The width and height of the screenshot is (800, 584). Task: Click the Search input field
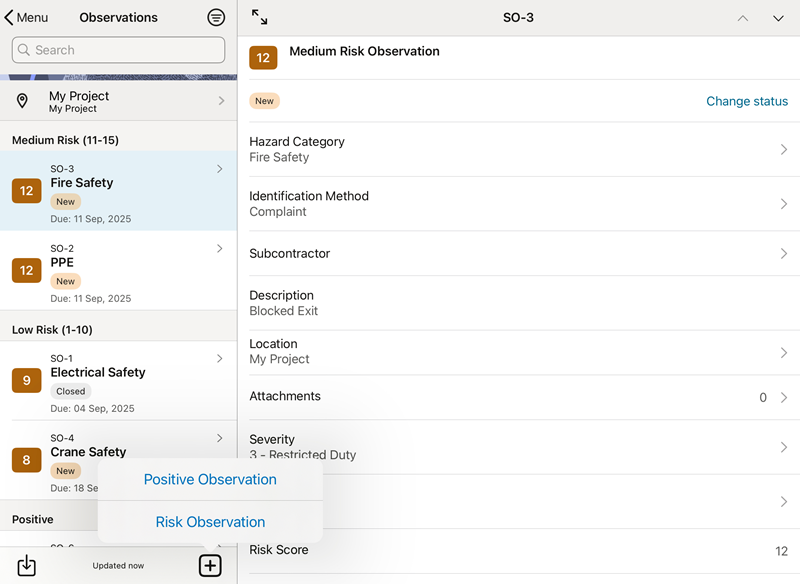click(118, 50)
